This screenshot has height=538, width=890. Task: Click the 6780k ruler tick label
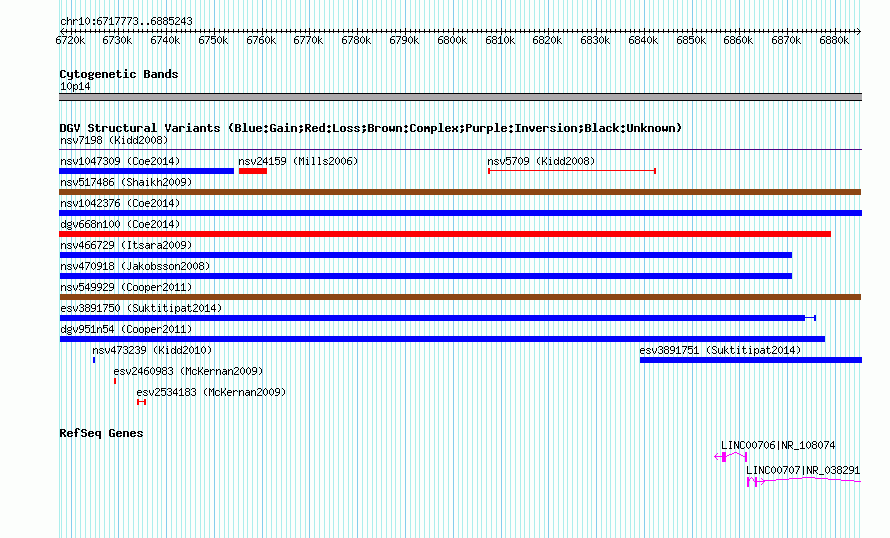click(356, 41)
